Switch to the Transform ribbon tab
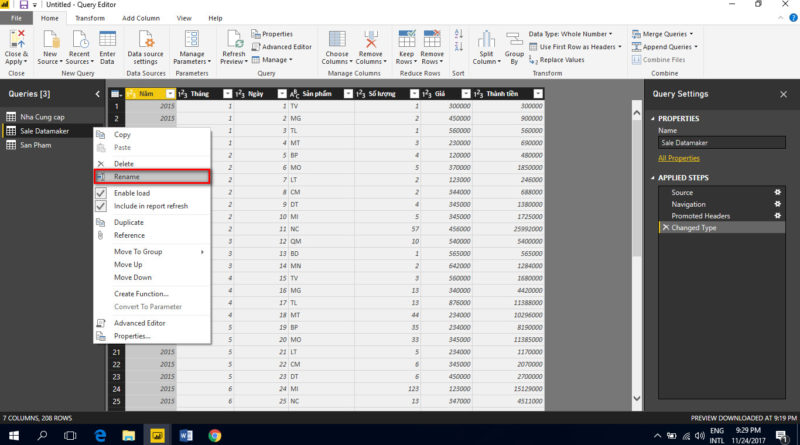 tap(89, 18)
